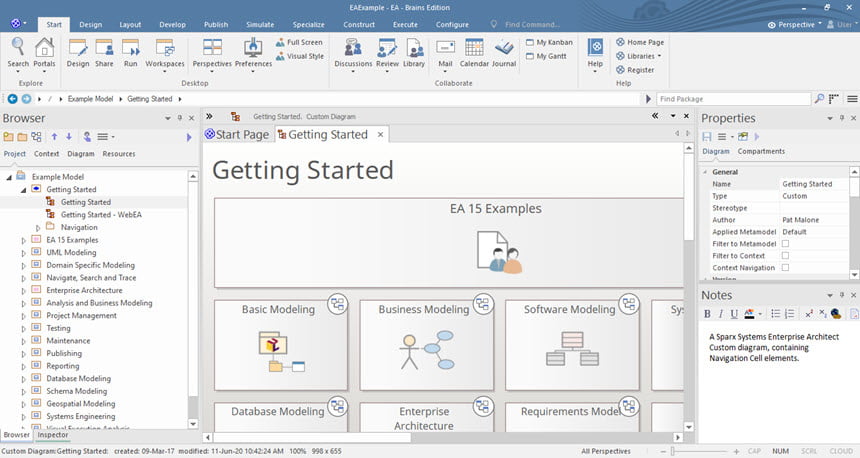Open the Design ribbon tab
Image resolution: width=860 pixels, height=458 pixels.
[x=90, y=25]
